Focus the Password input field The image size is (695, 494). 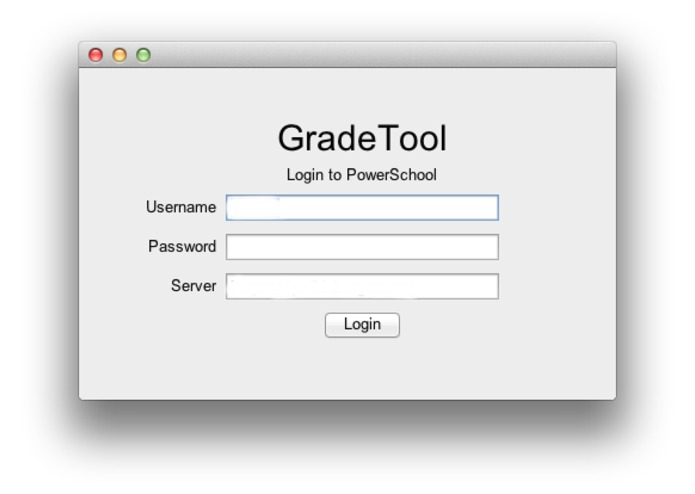[x=362, y=247]
